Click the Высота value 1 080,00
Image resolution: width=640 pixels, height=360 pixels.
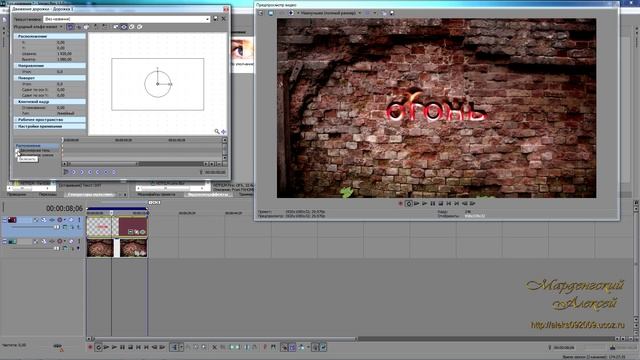pos(64,59)
